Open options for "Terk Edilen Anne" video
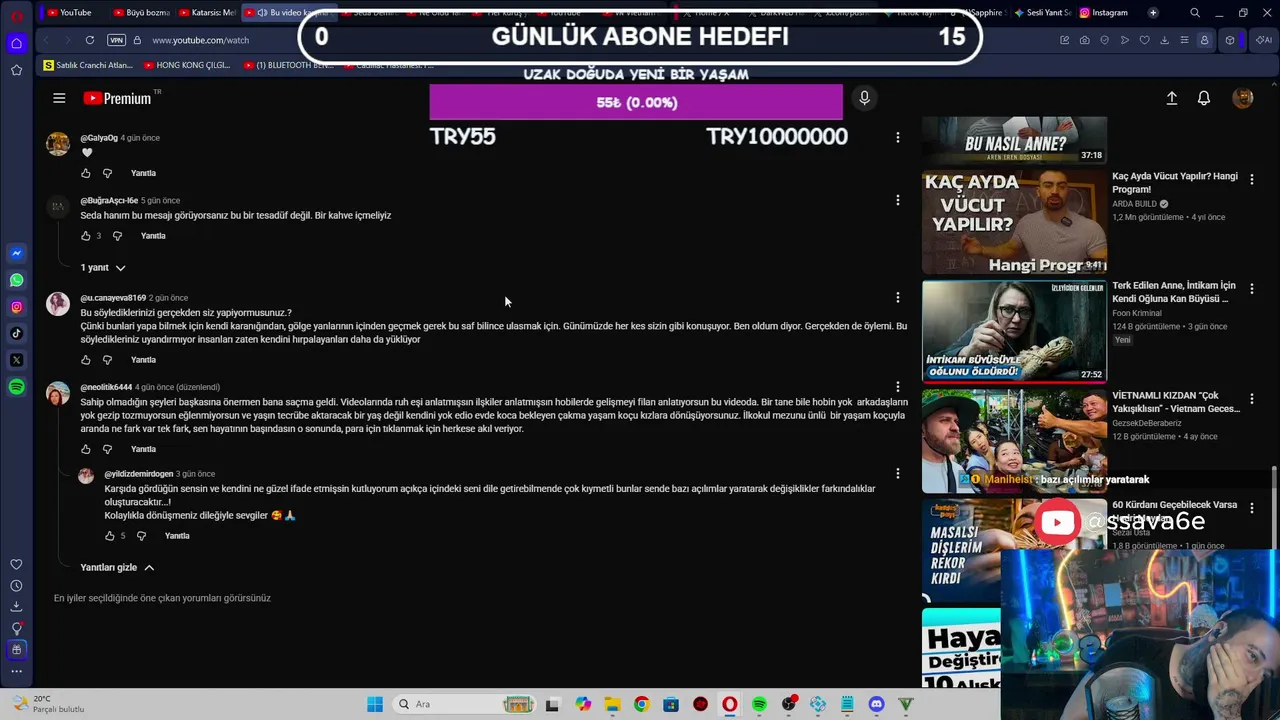 coord(1251,290)
